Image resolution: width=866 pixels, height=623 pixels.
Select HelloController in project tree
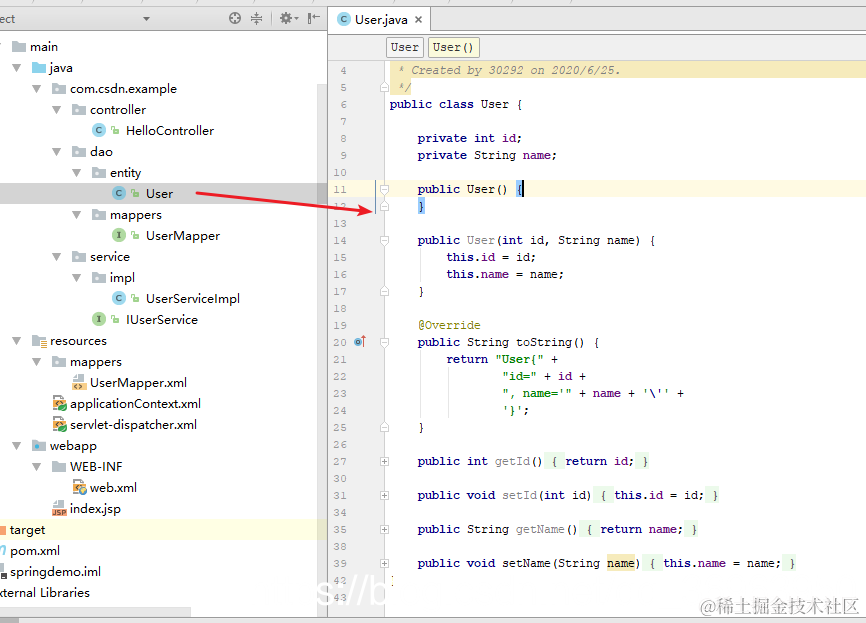click(x=170, y=131)
